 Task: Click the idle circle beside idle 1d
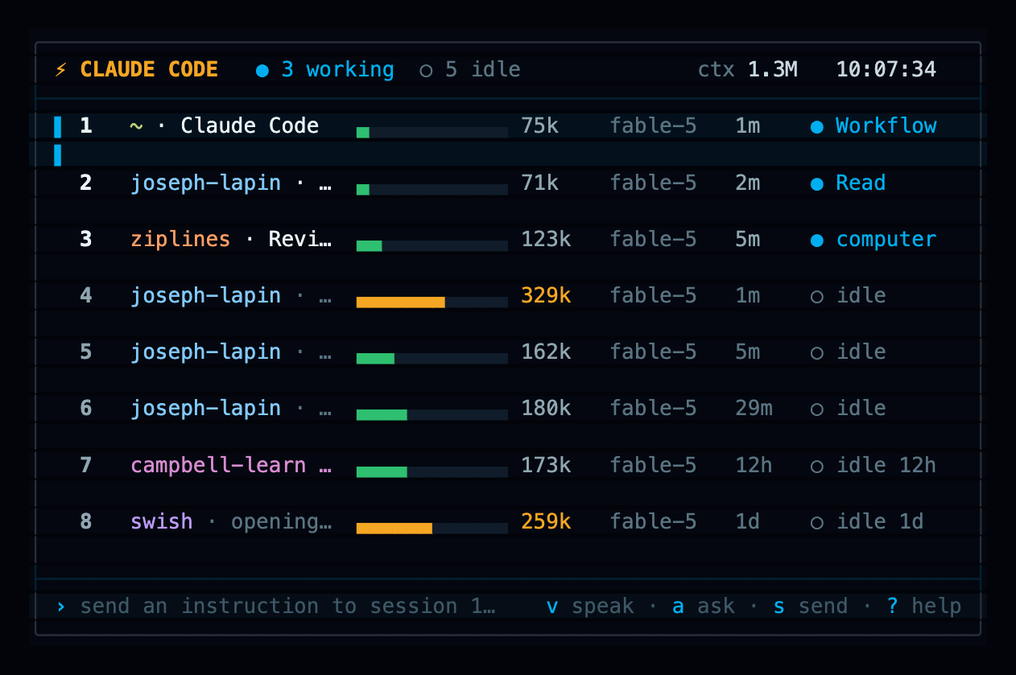tap(817, 523)
